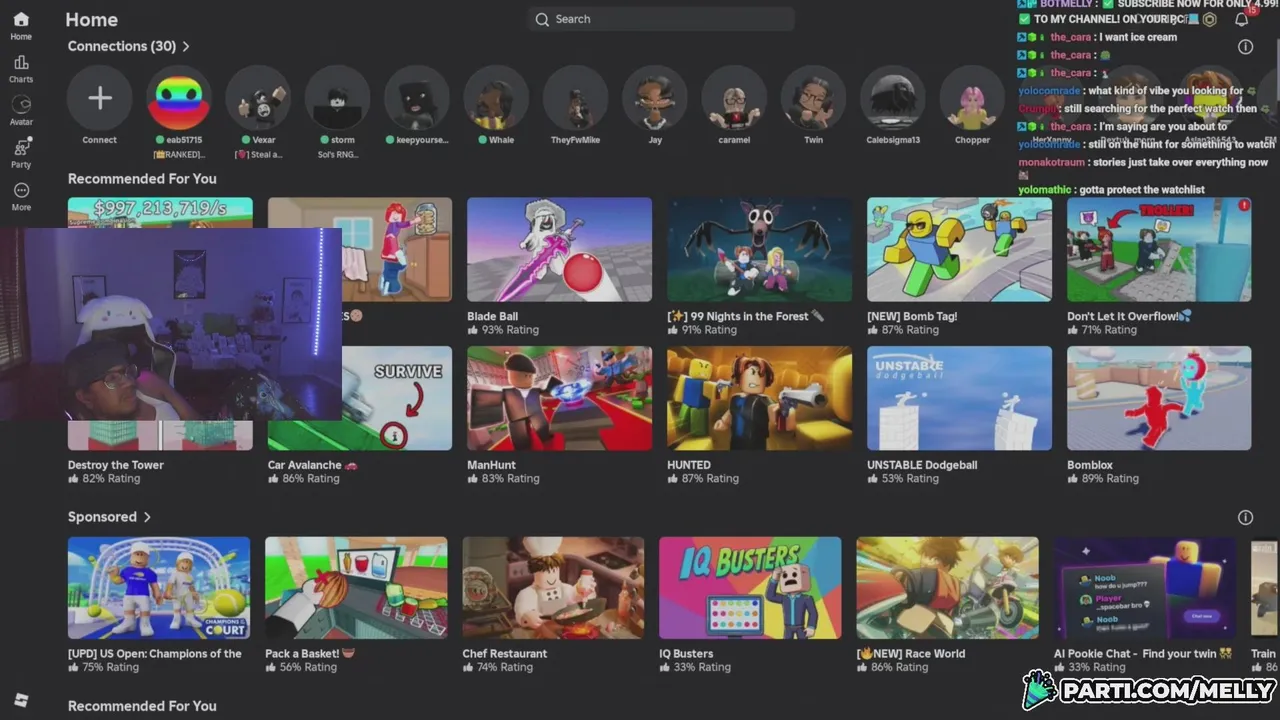Click the Destroy the Tower title

point(115,465)
